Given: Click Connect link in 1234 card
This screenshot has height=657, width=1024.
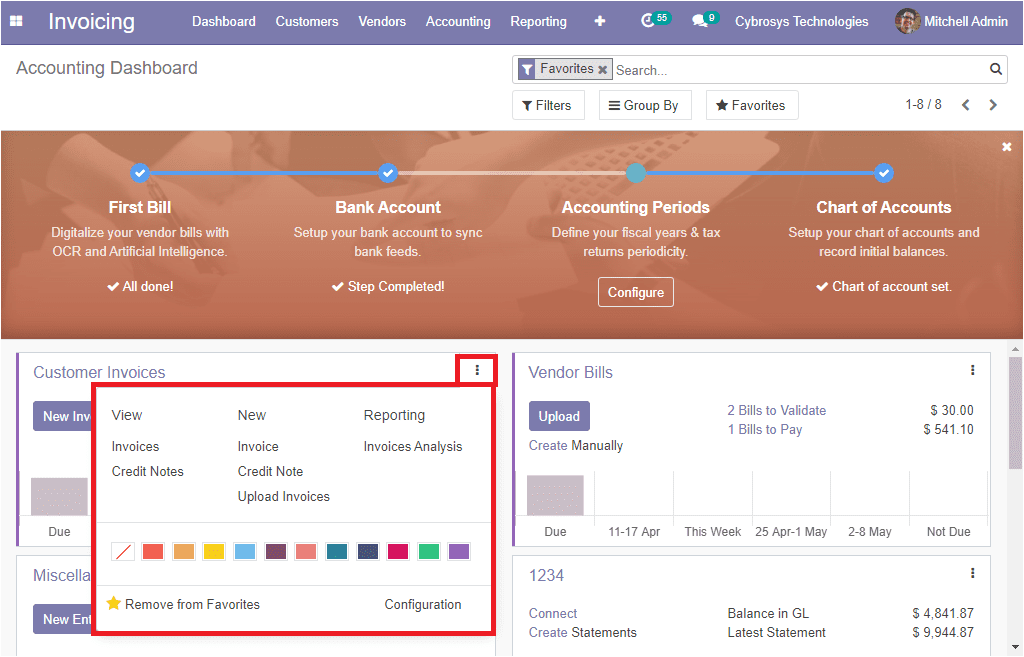Looking at the screenshot, I should 552,613.
